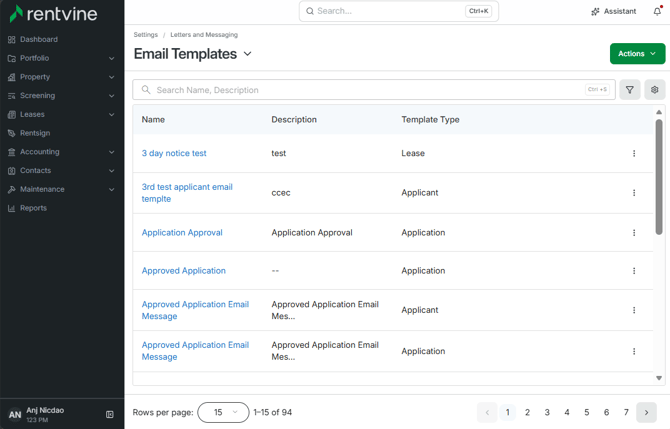Open the Email Templates title dropdown
670x429 pixels.
[x=247, y=54]
